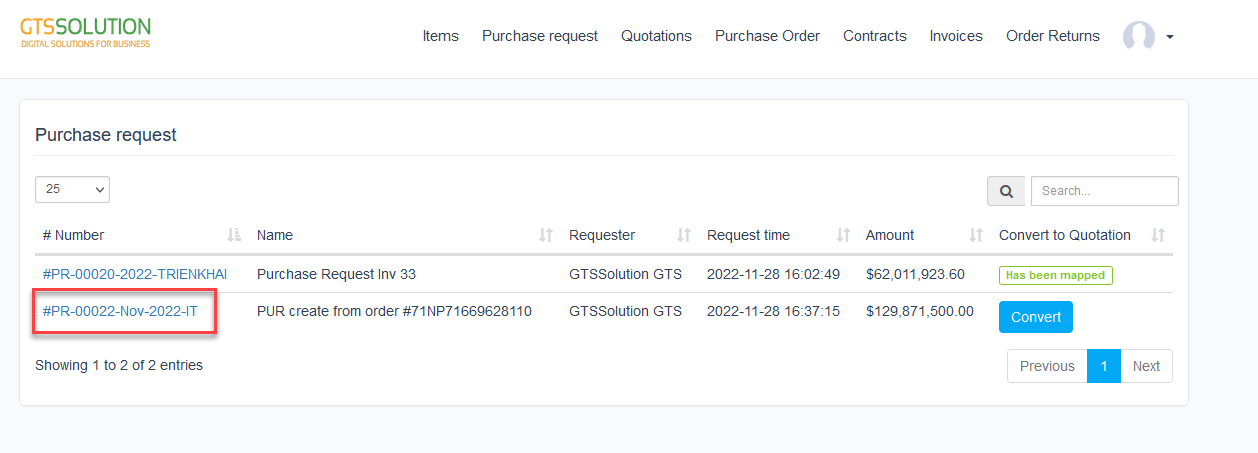Viewport: 1258px width, 453px height.
Task: Sort by Convert to Quotation arrows
Action: tap(1158, 235)
